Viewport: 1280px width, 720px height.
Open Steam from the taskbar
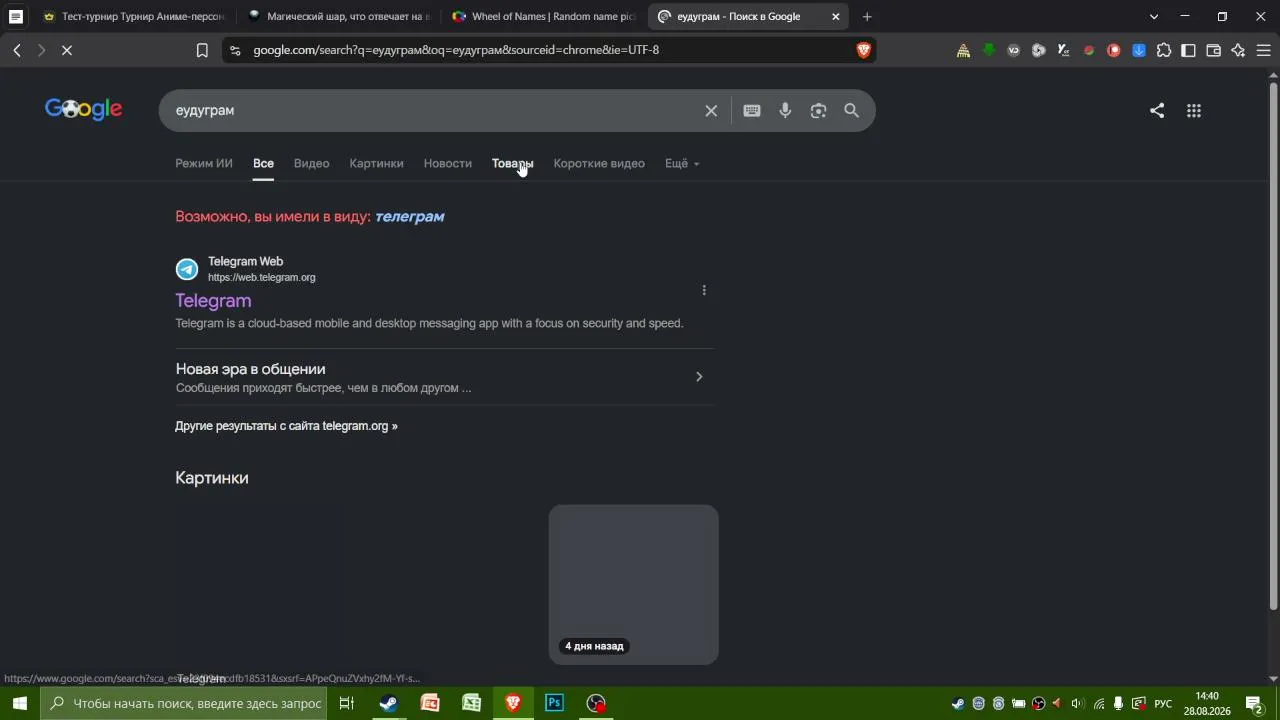(389, 703)
